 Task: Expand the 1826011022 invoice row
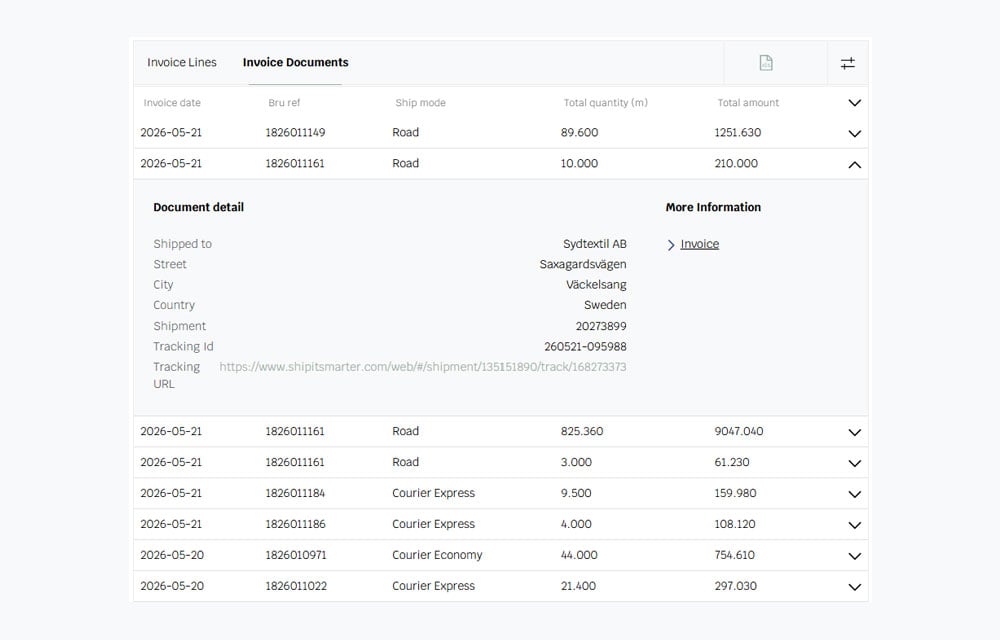[x=855, y=587]
